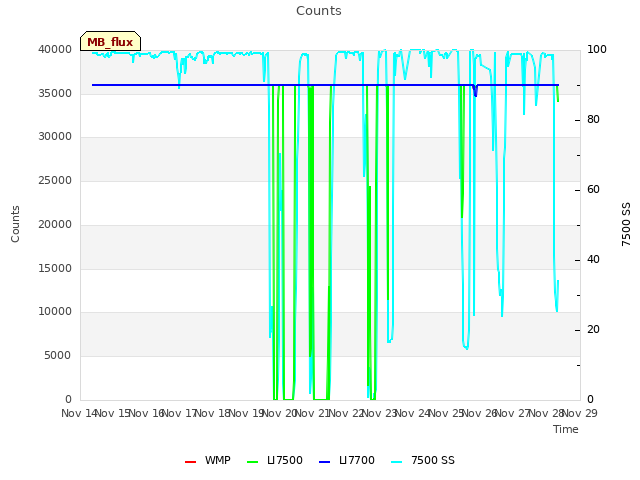
Task: Click the right axis 60 tick label
Action: pyautogui.click(x=593, y=189)
